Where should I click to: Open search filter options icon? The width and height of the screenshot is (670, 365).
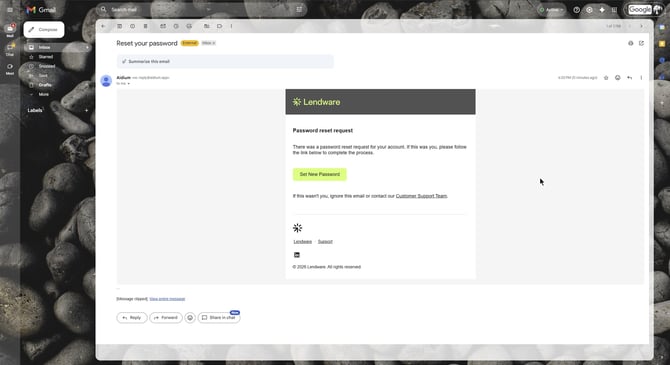[x=299, y=9]
